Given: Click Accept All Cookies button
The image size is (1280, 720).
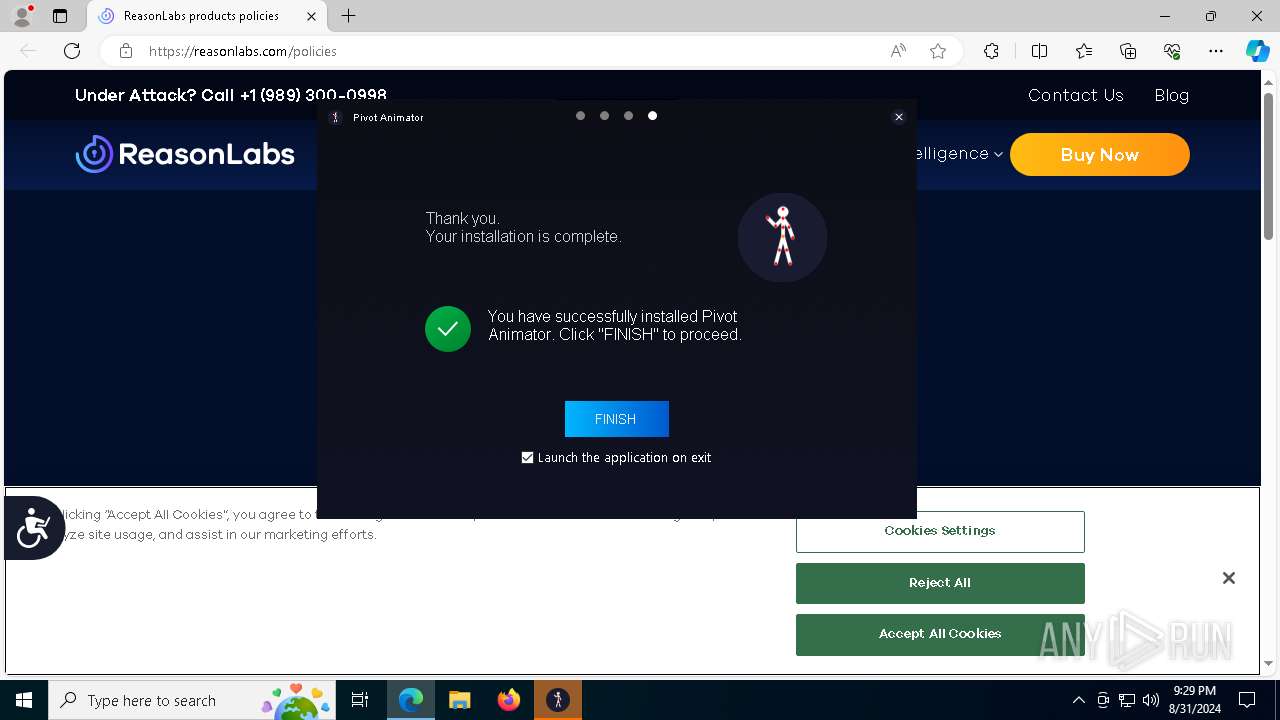Looking at the screenshot, I should (x=940, y=634).
